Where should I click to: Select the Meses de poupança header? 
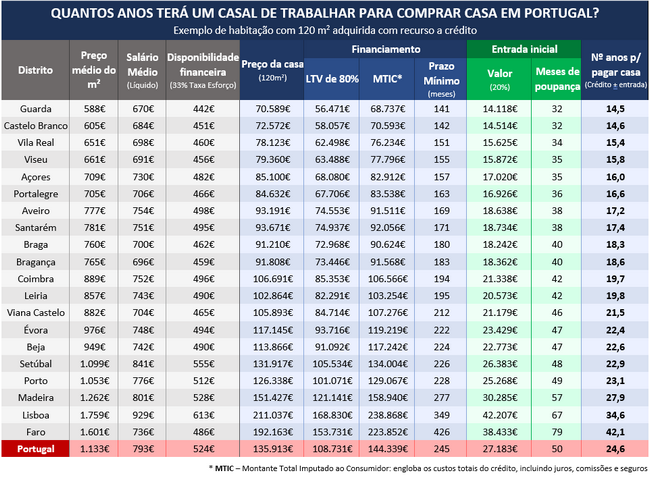coord(557,79)
